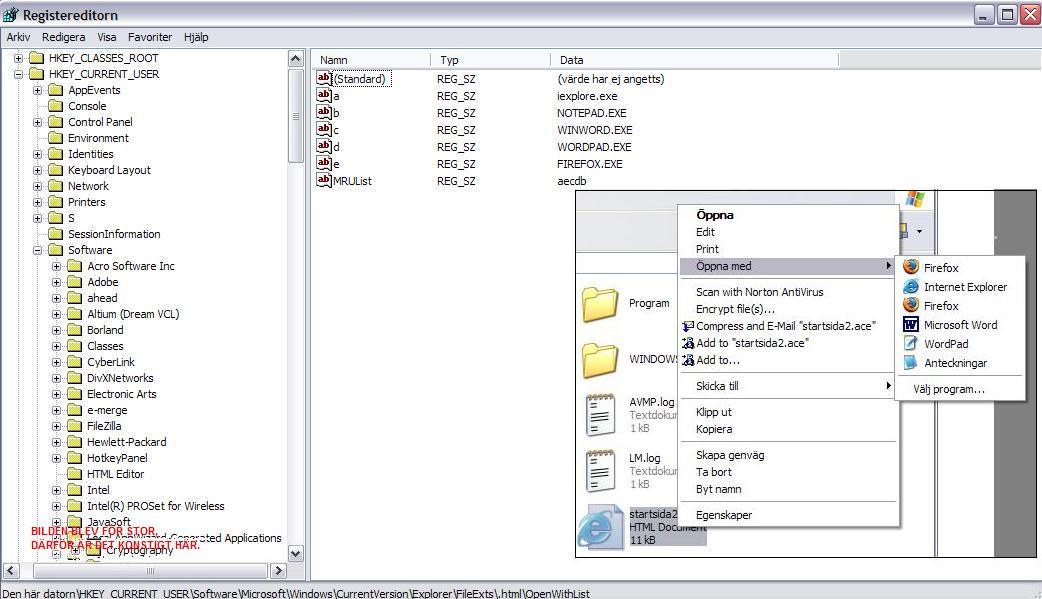This screenshot has width=1042, height=599.
Task: Click the LM.log text file icon
Action: pos(600,470)
